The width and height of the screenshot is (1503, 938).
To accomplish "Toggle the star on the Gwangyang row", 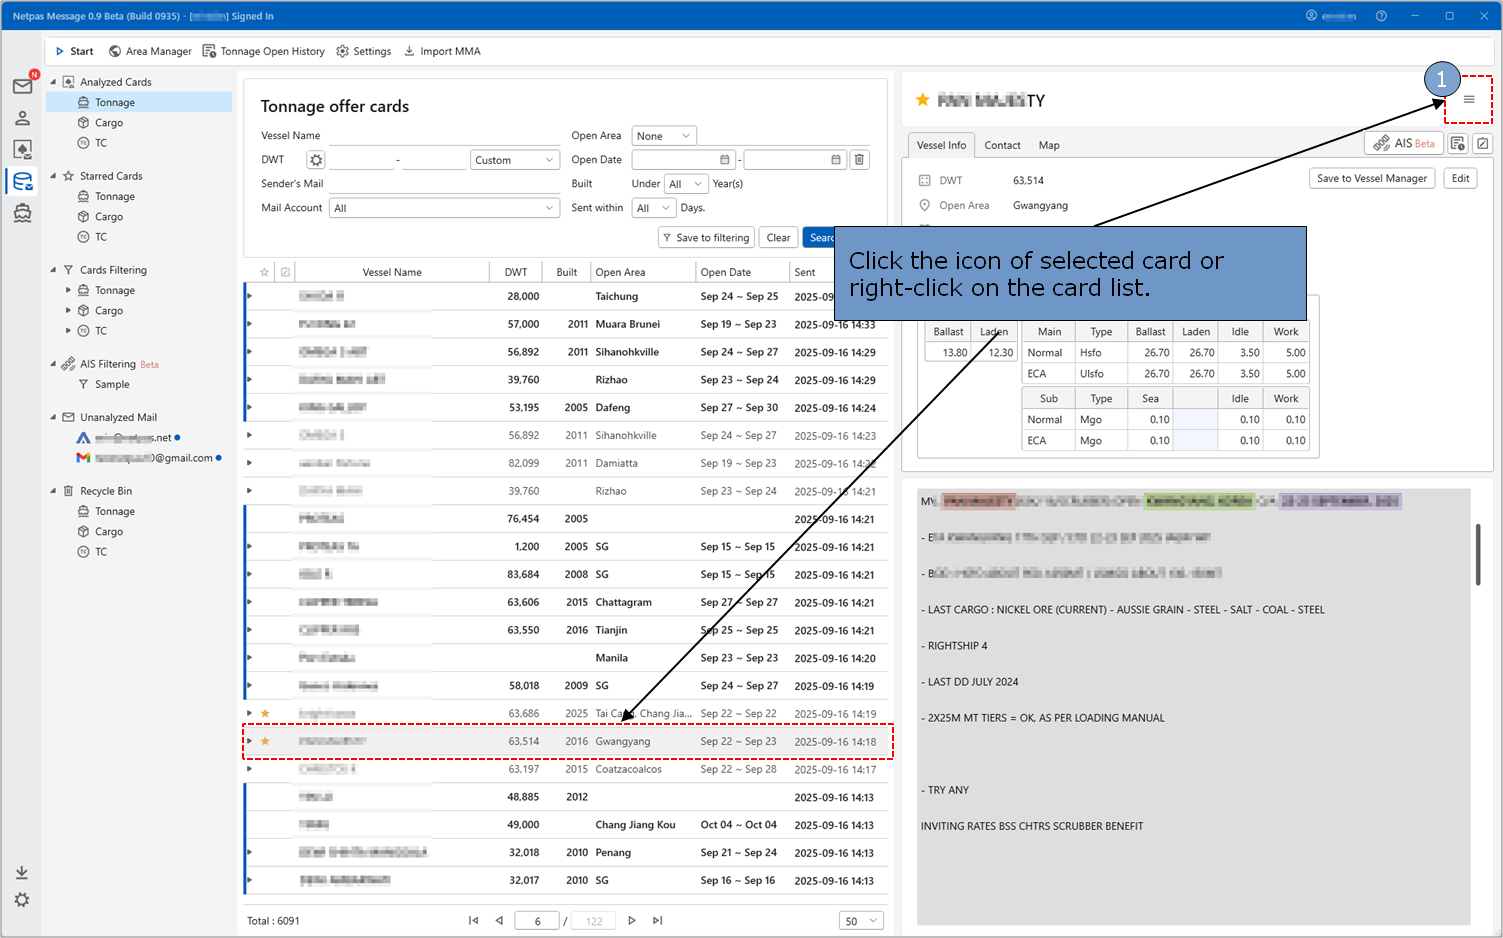I will tap(265, 741).
